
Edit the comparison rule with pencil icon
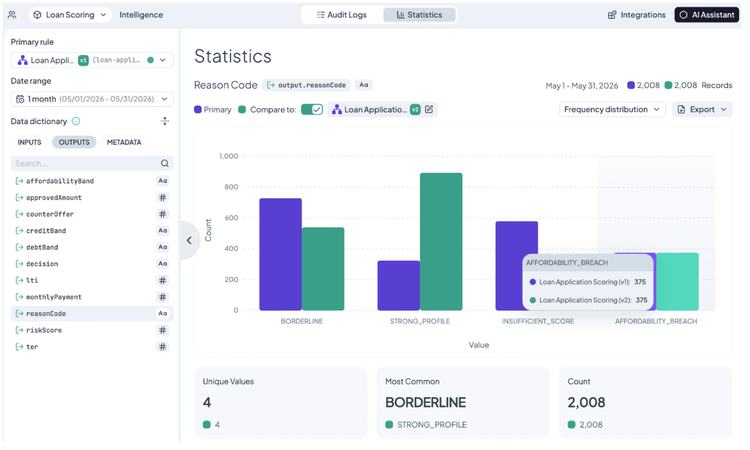(x=429, y=110)
